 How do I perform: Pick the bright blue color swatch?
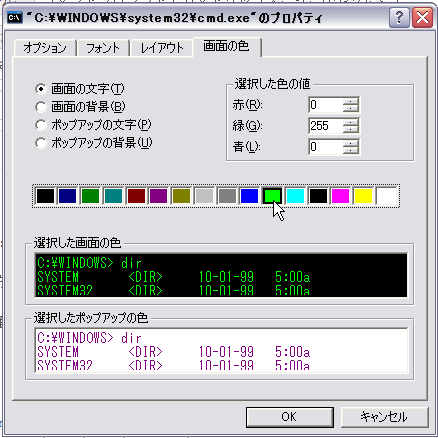pyautogui.click(x=250, y=196)
